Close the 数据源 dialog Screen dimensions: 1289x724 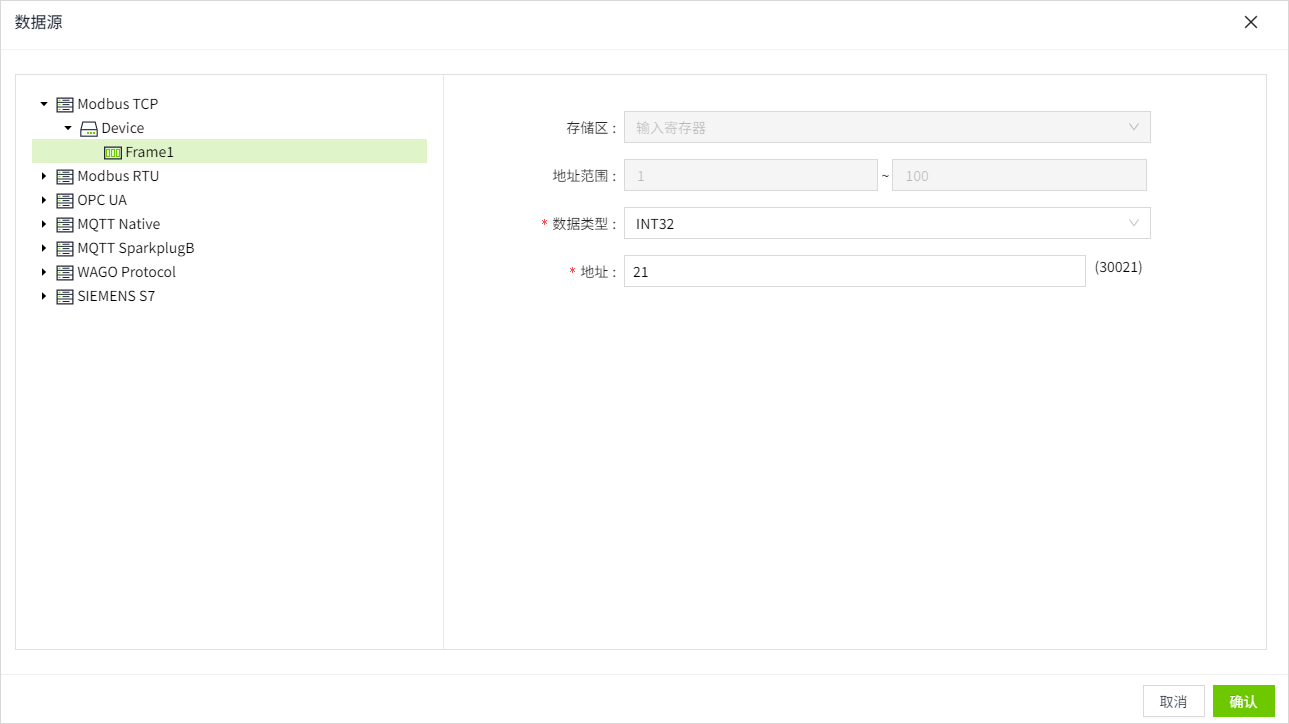click(1251, 22)
